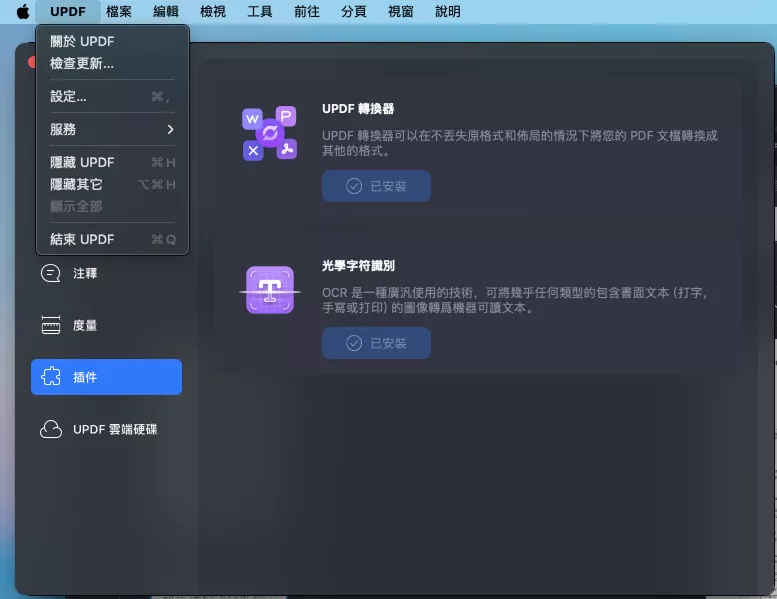Screen dimensions: 777x599
Task: Click the checkmark icon in 轉換器 已安裝 button
Action: pos(354,186)
